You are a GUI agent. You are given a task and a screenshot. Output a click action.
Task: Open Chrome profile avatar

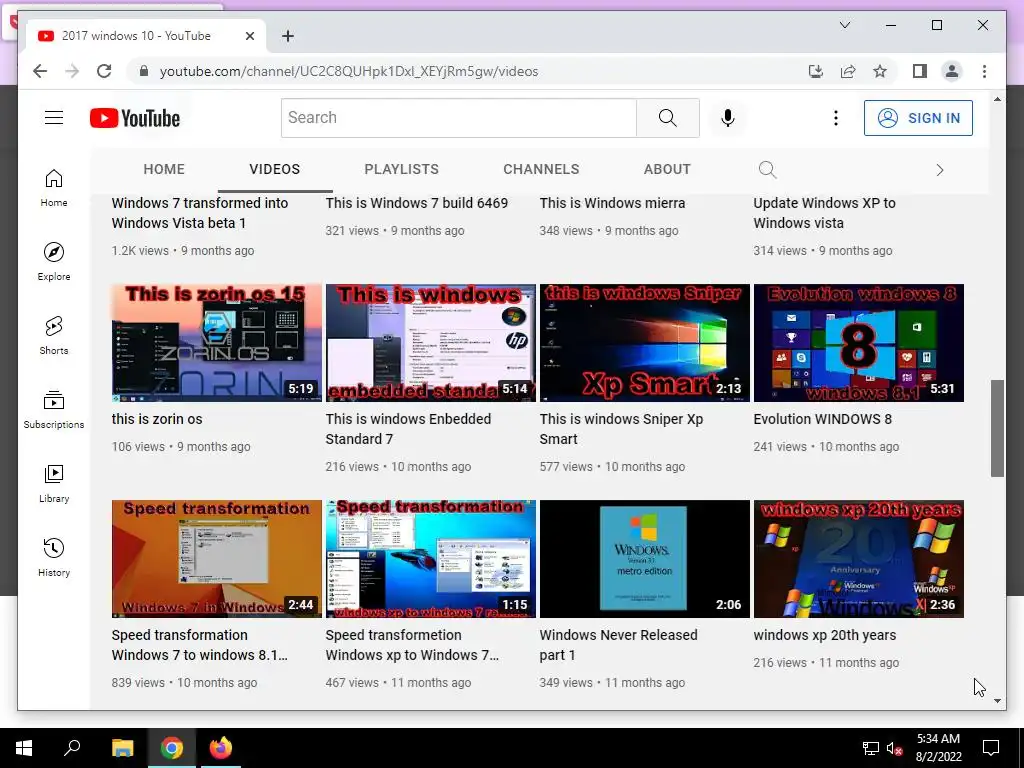click(x=952, y=71)
